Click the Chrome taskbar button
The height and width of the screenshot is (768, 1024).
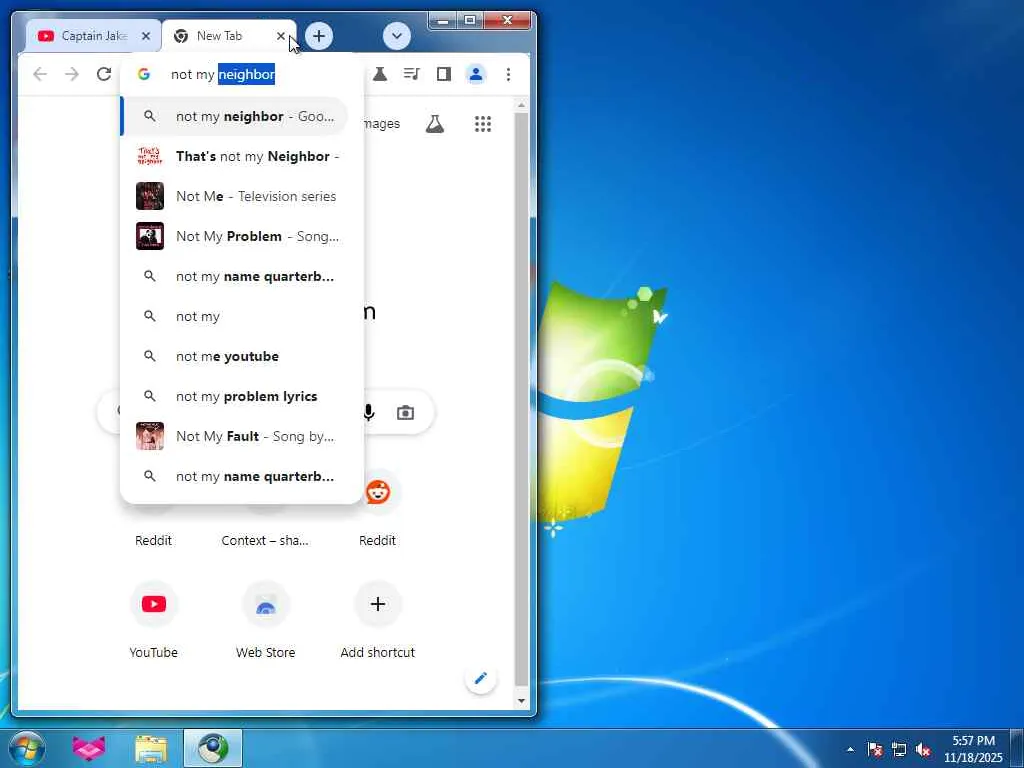(x=213, y=748)
